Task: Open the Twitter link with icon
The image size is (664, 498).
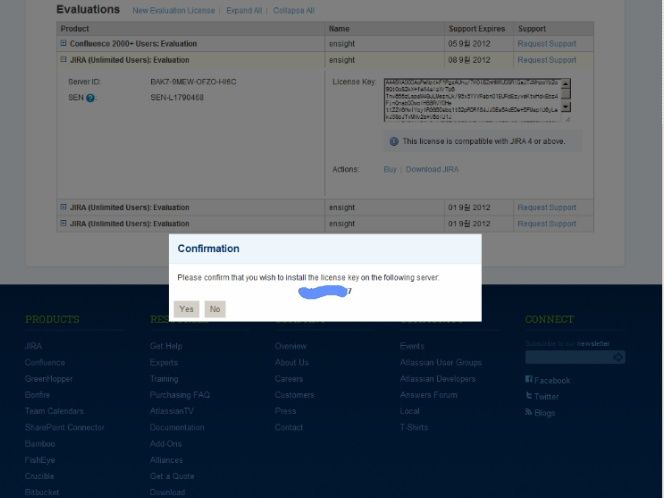Action: 542,396
